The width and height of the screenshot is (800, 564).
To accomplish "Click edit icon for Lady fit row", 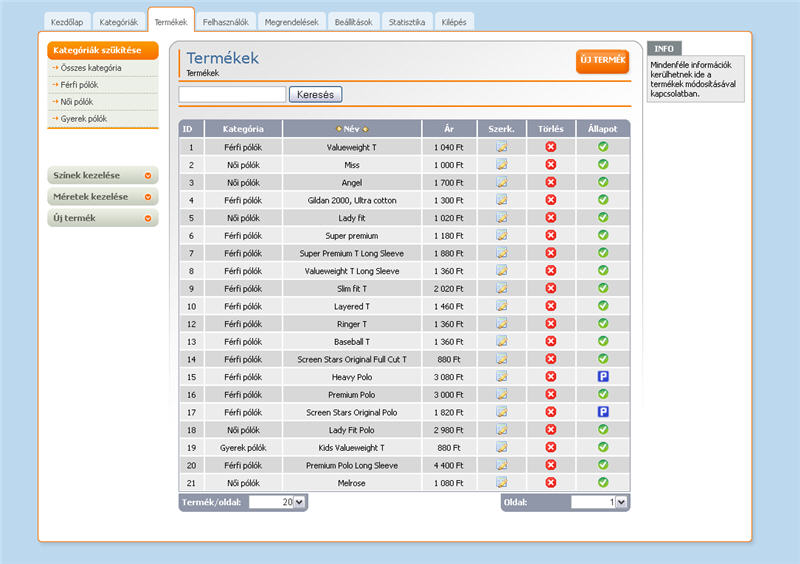I will click(x=501, y=217).
